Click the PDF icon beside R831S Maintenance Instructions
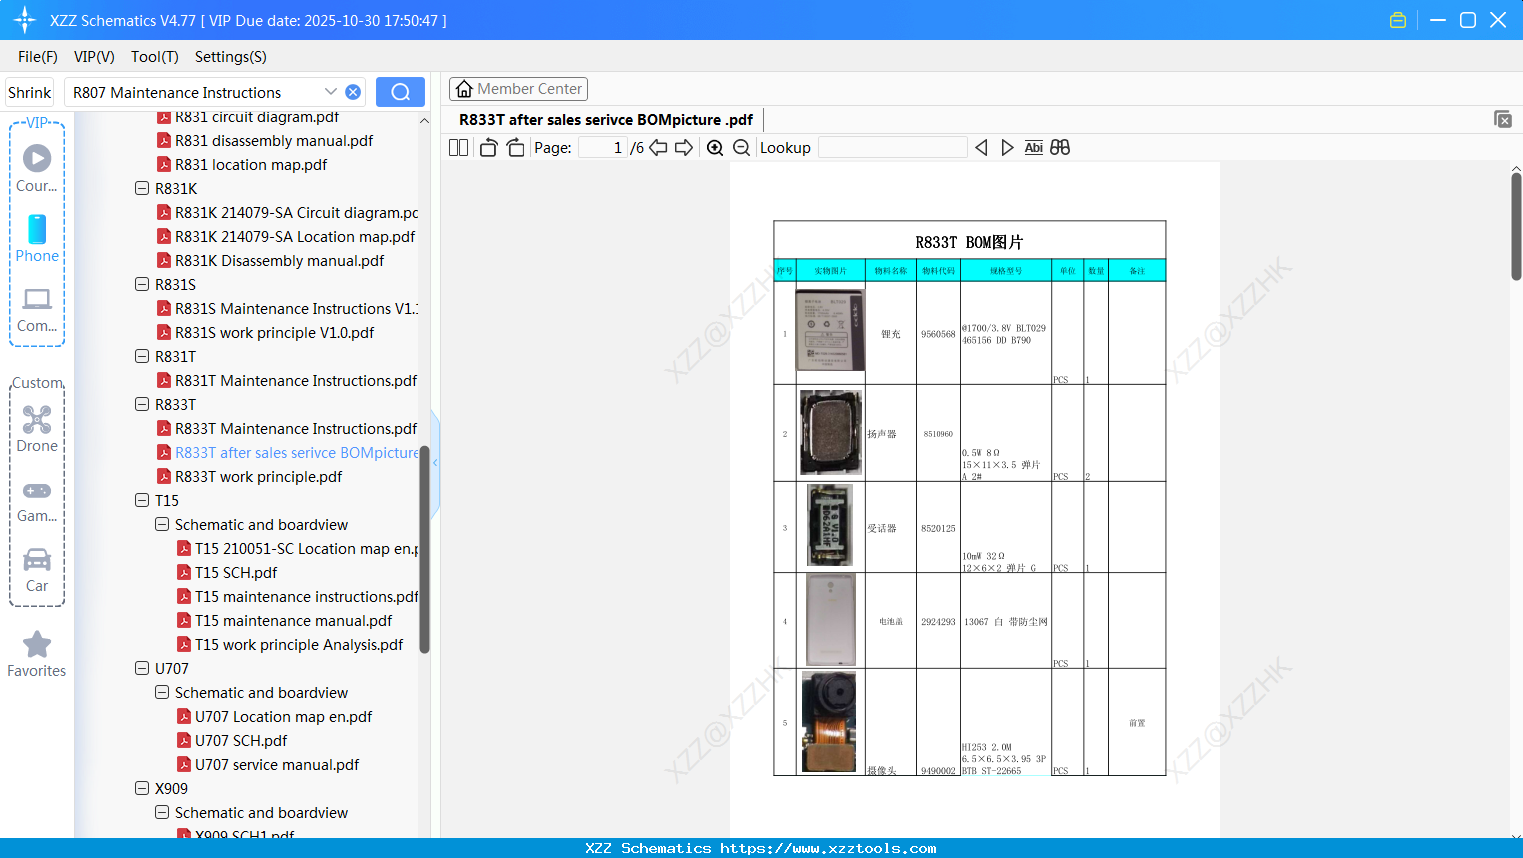The image size is (1523, 858). 164,309
